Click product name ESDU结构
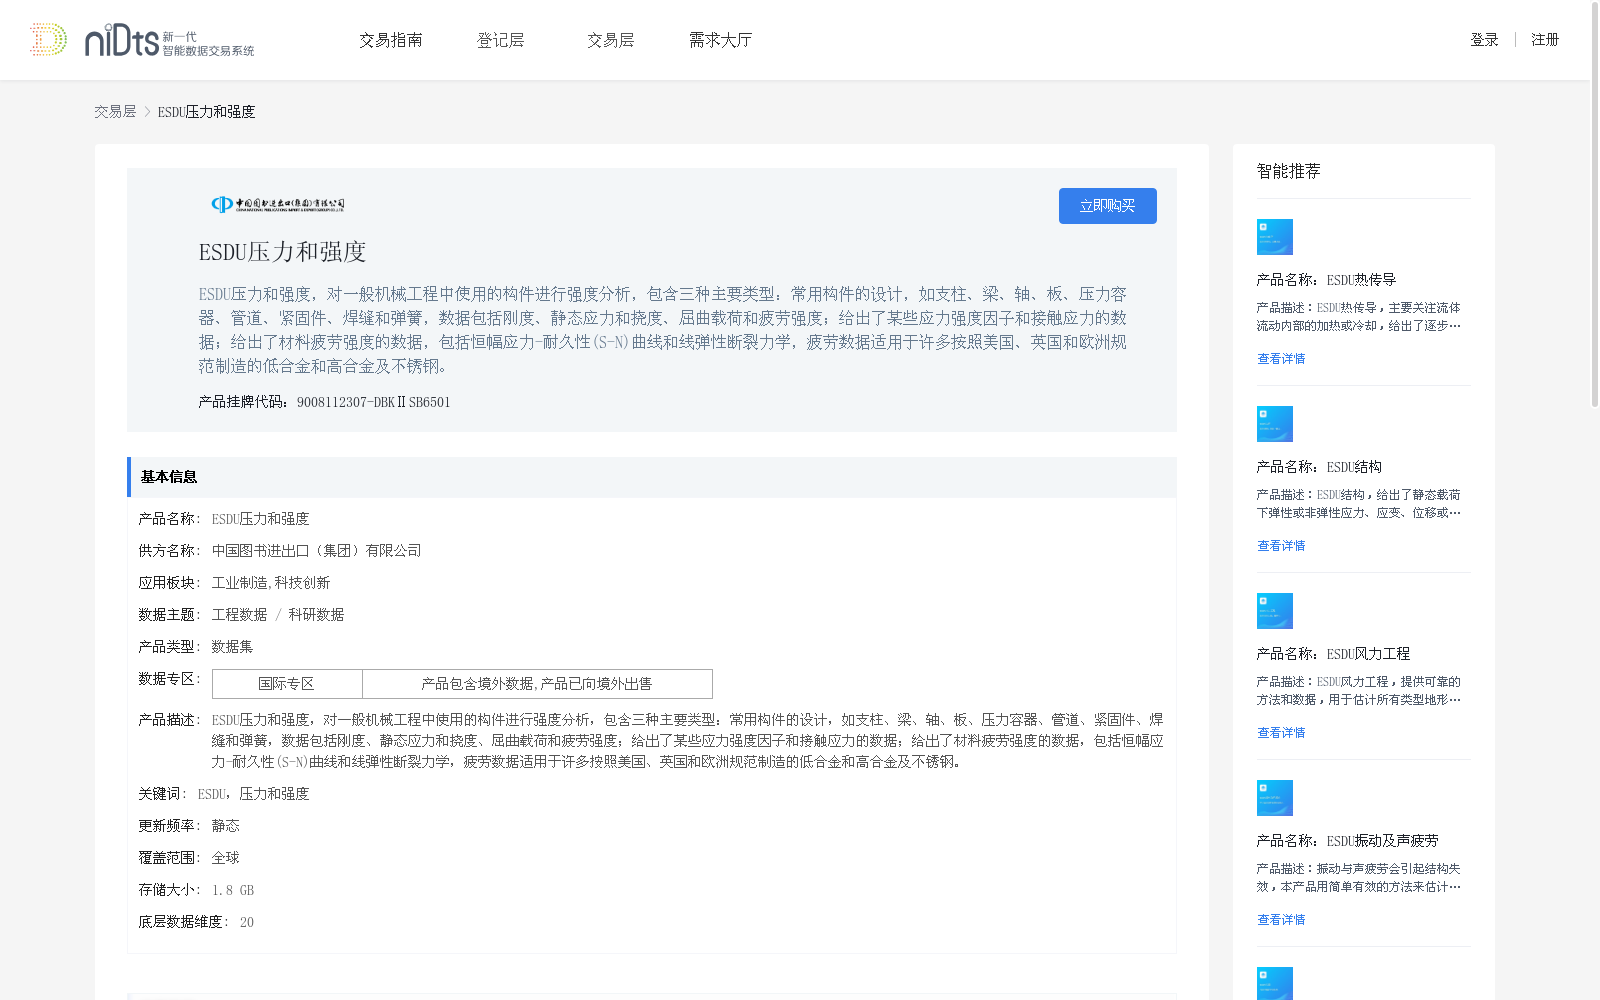Screen dimensions: 1600x1000 point(1354,467)
